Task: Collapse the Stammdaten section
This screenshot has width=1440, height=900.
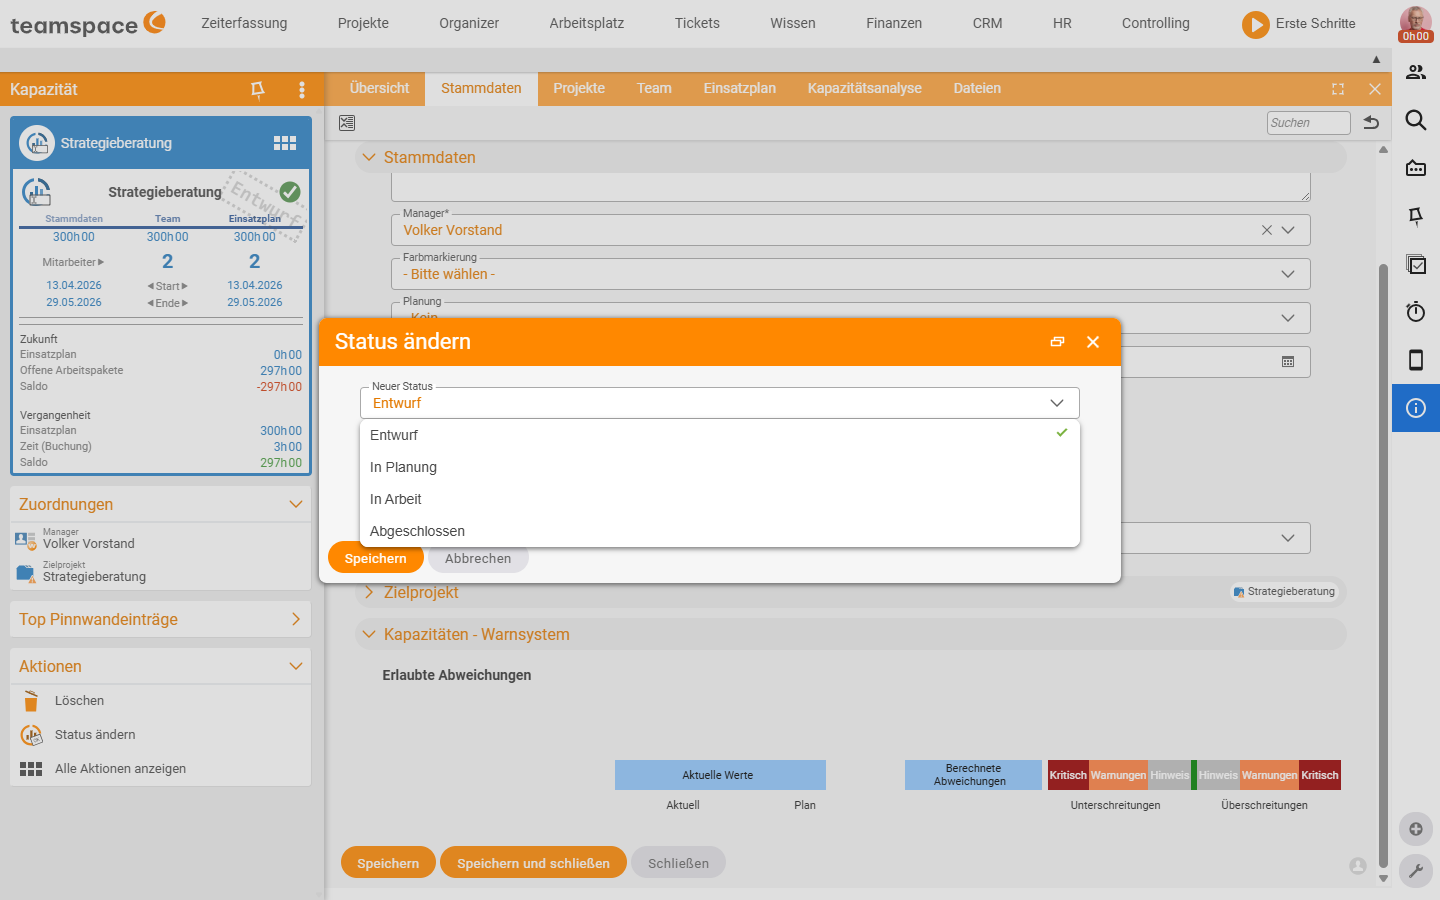Action: point(369,158)
